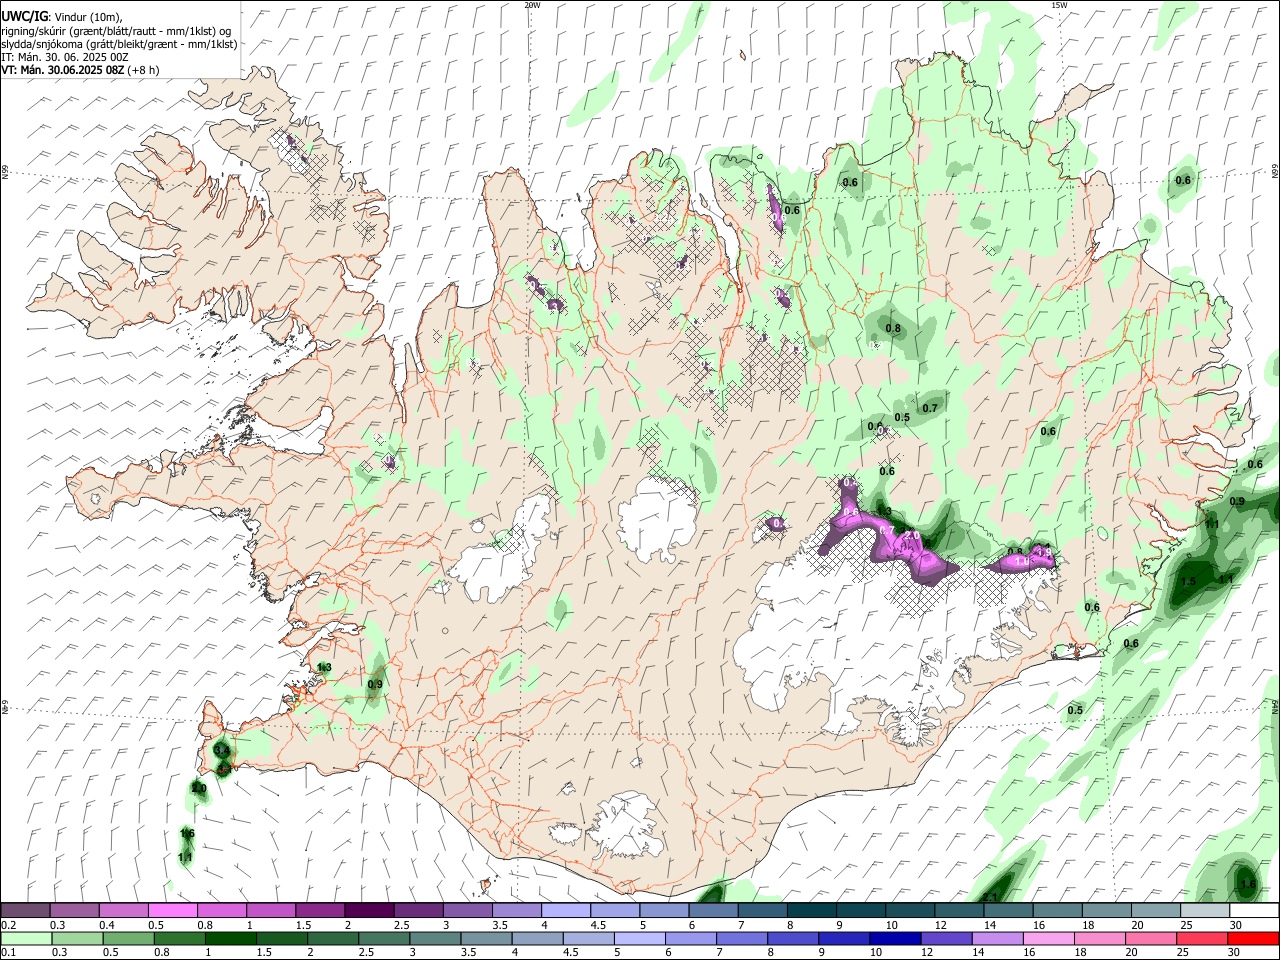Viewport: 1280px width, 960px height.
Task: Select the upper legend swatch between 1.5 and 2
Action: click(x=319, y=911)
